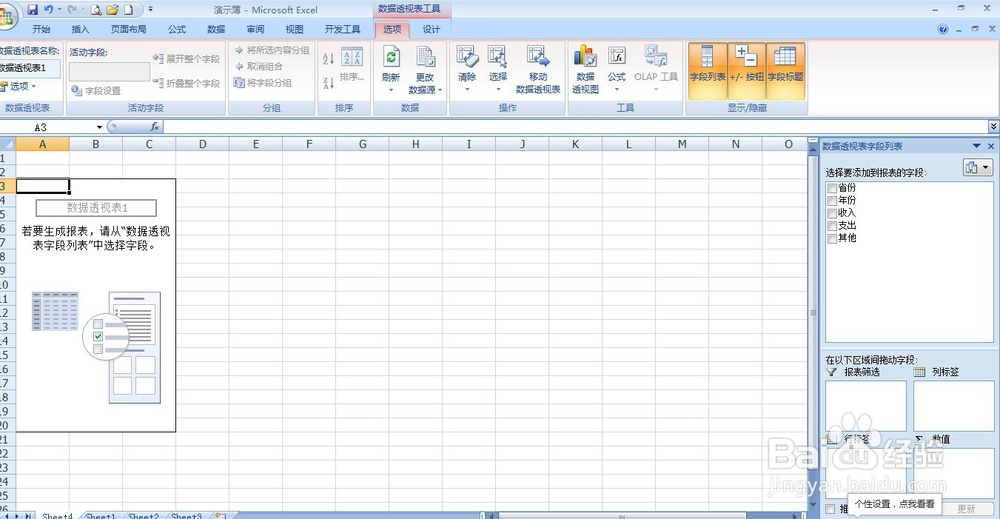
Task: Switch to the 审阅 Review tab
Action: coord(255,29)
